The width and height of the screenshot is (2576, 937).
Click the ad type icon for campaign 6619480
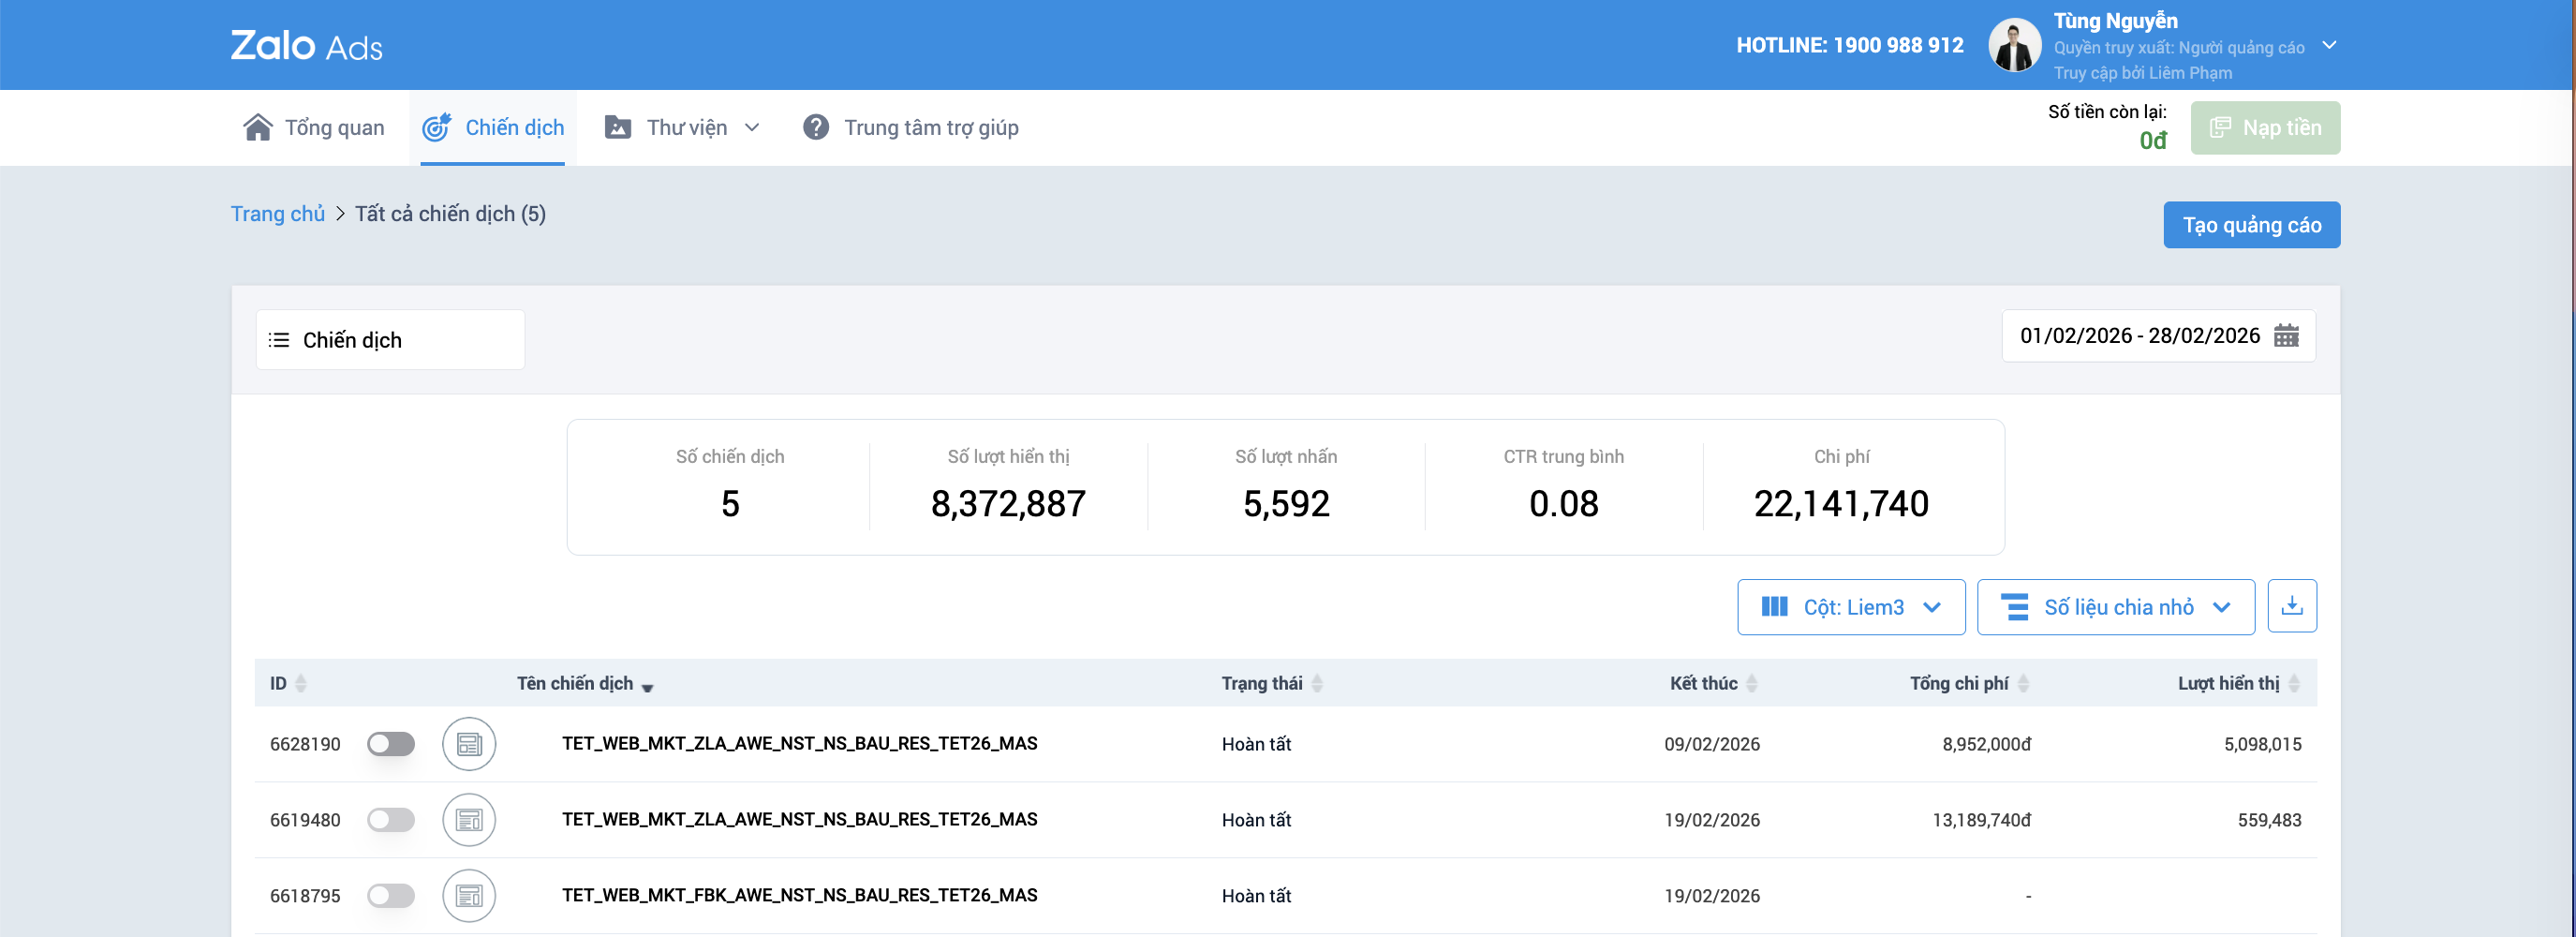click(469, 820)
